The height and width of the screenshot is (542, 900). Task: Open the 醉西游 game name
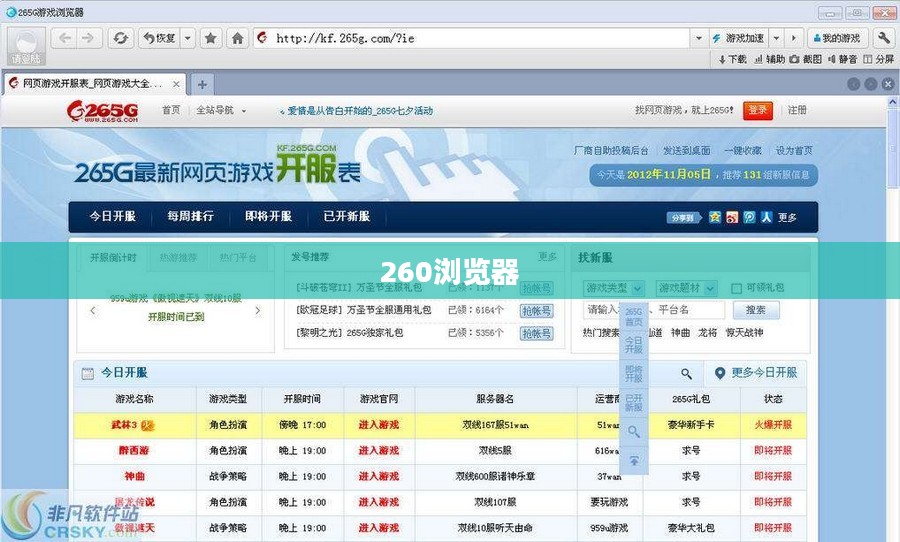tap(134, 451)
